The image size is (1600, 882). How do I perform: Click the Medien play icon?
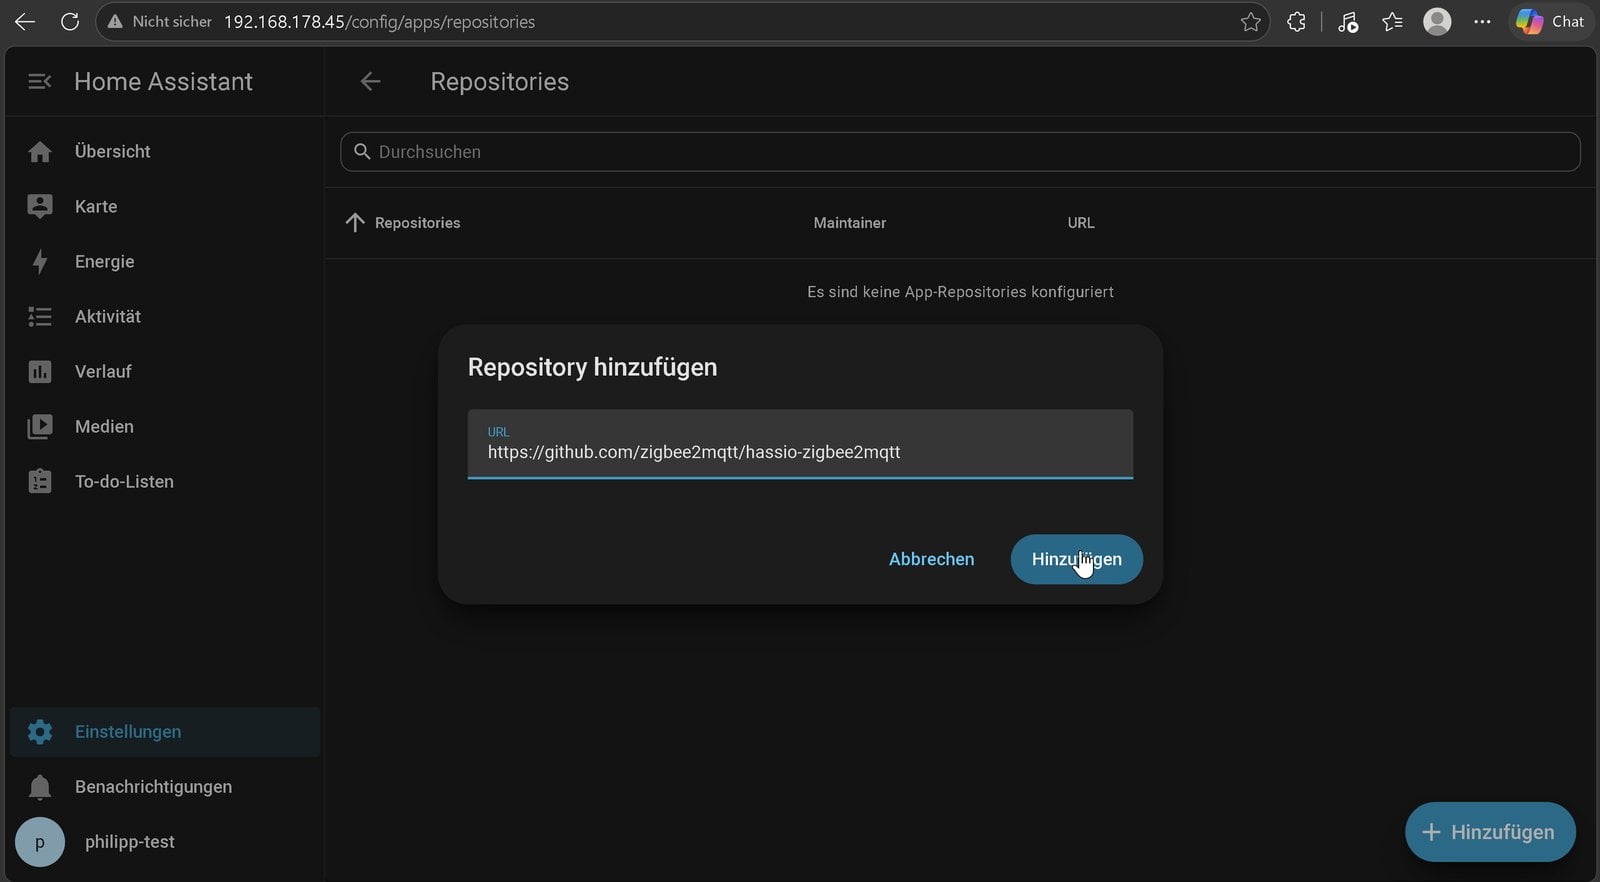pos(40,426)
